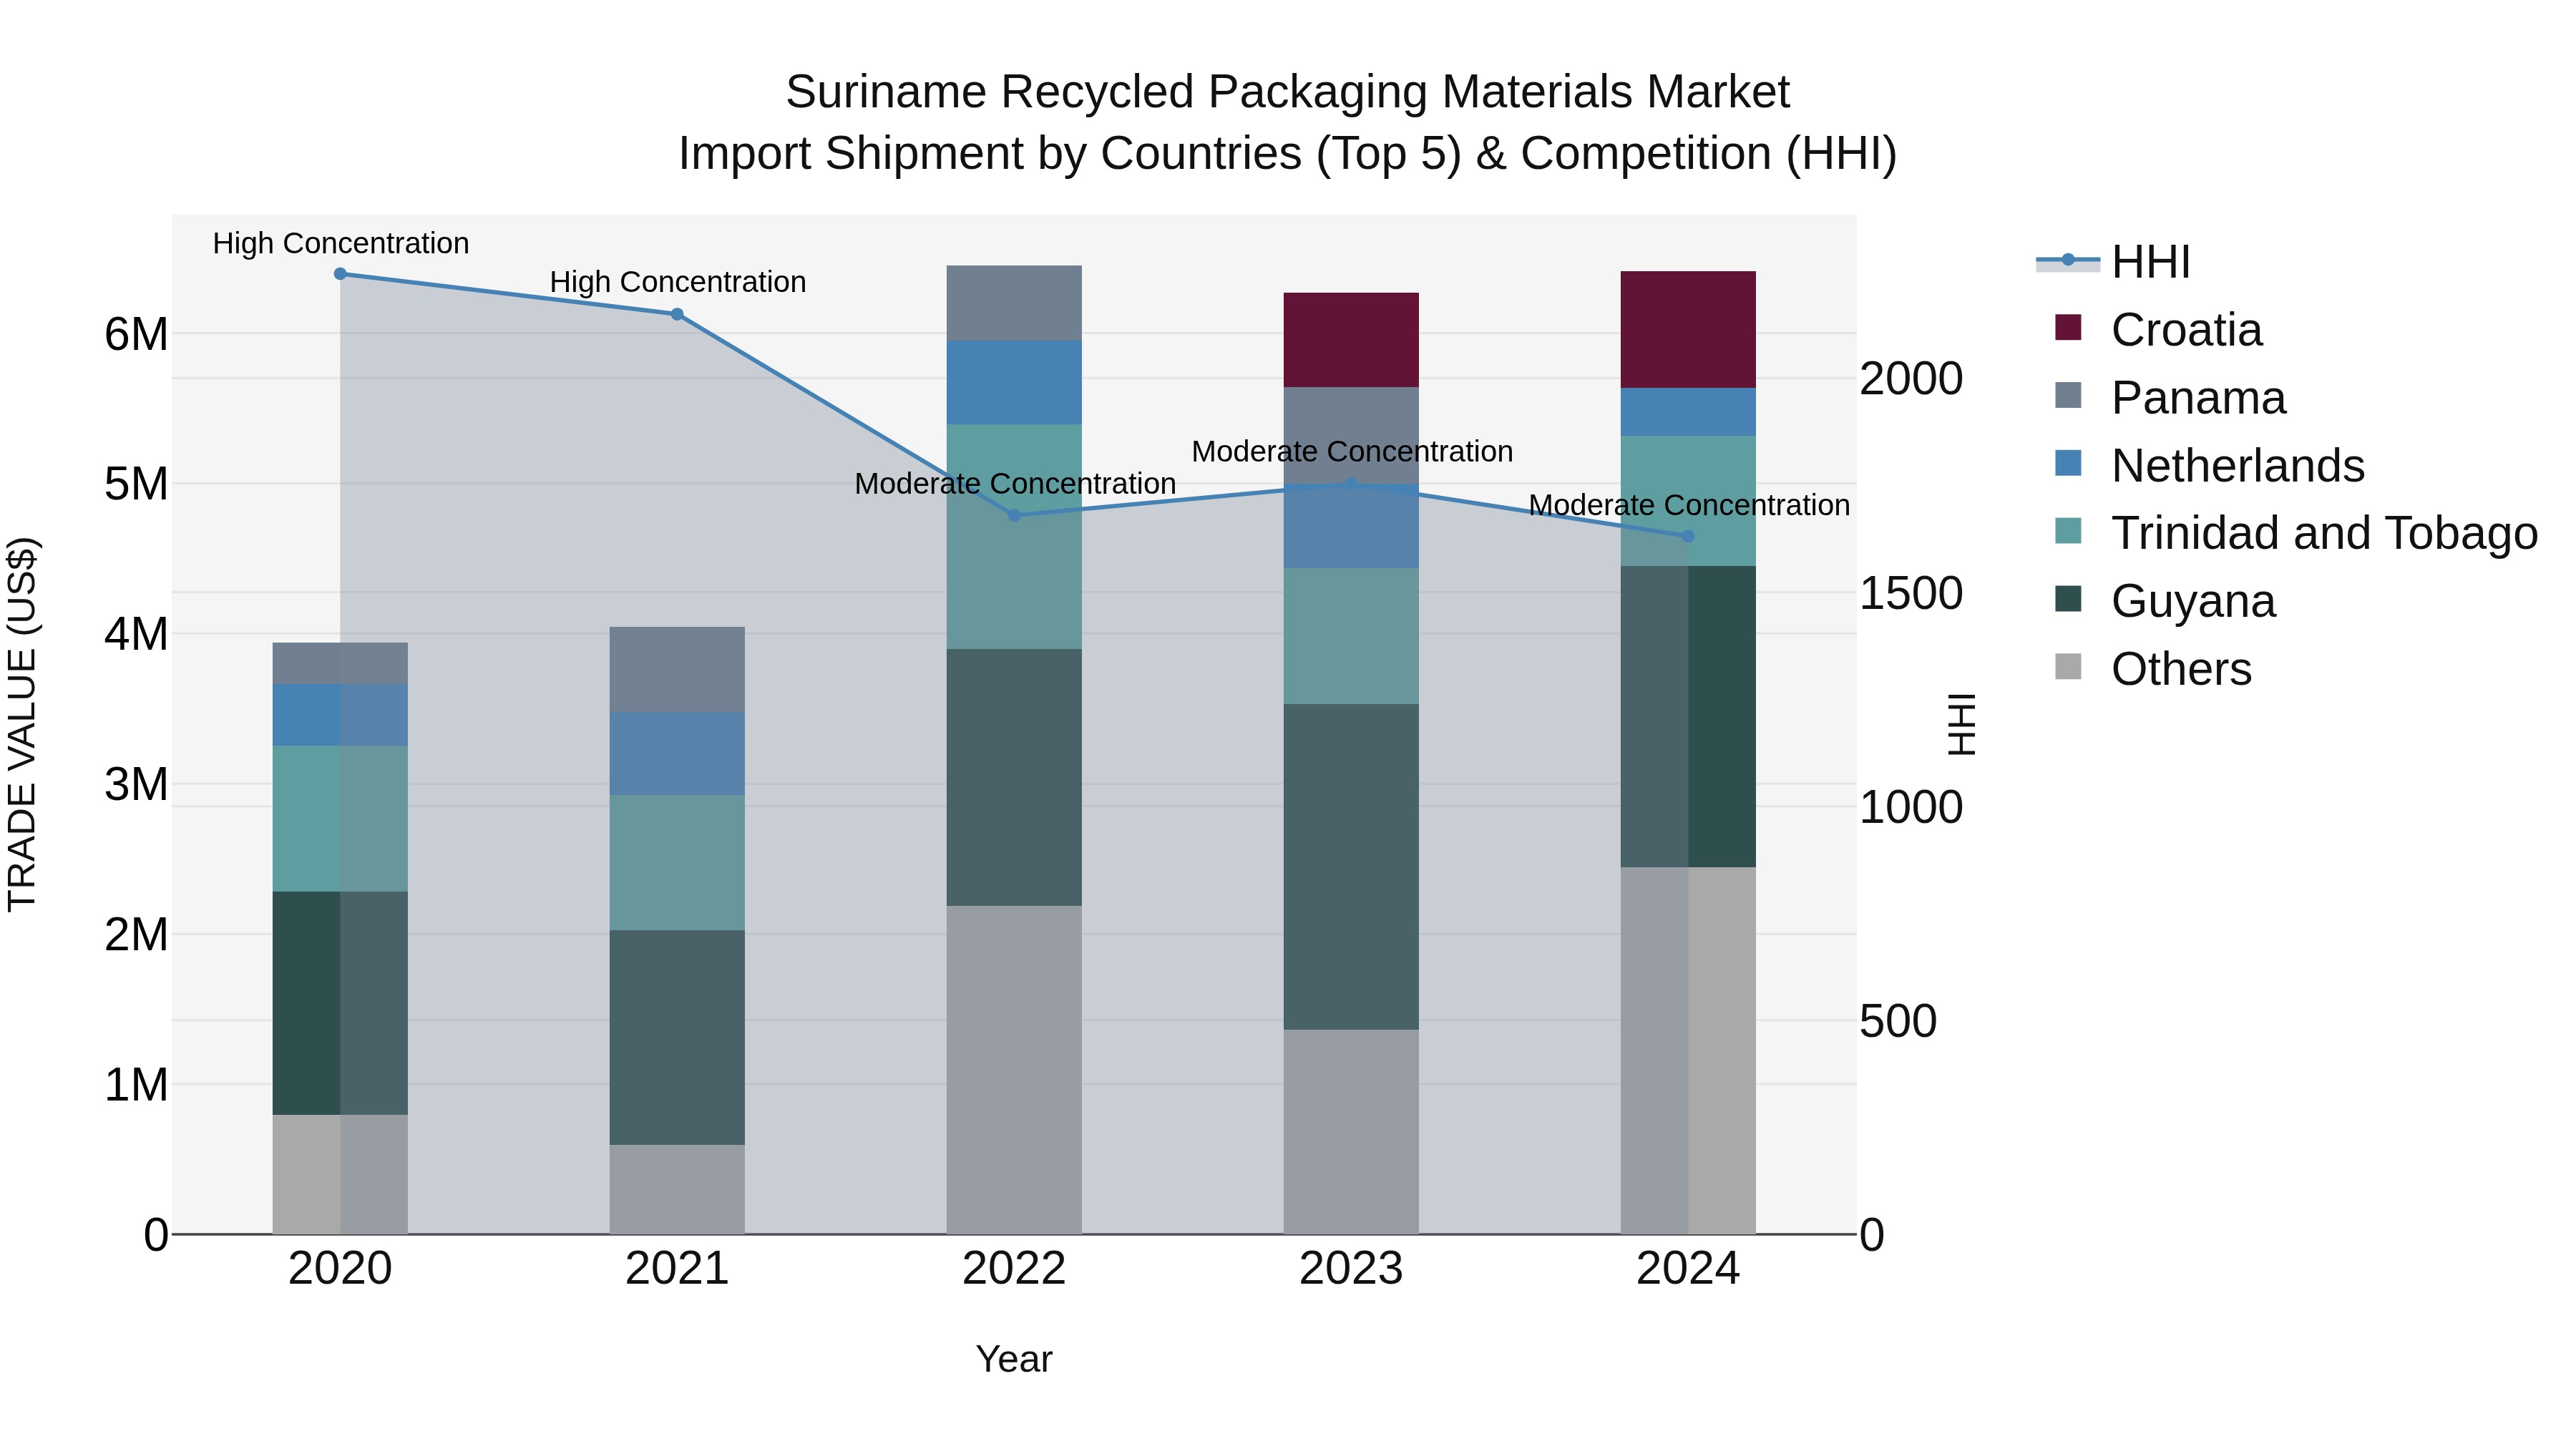2576x1449 pixels.
Task: Click the Panama segment atop the 2022 bar
Action: (x=1014, y=303)
